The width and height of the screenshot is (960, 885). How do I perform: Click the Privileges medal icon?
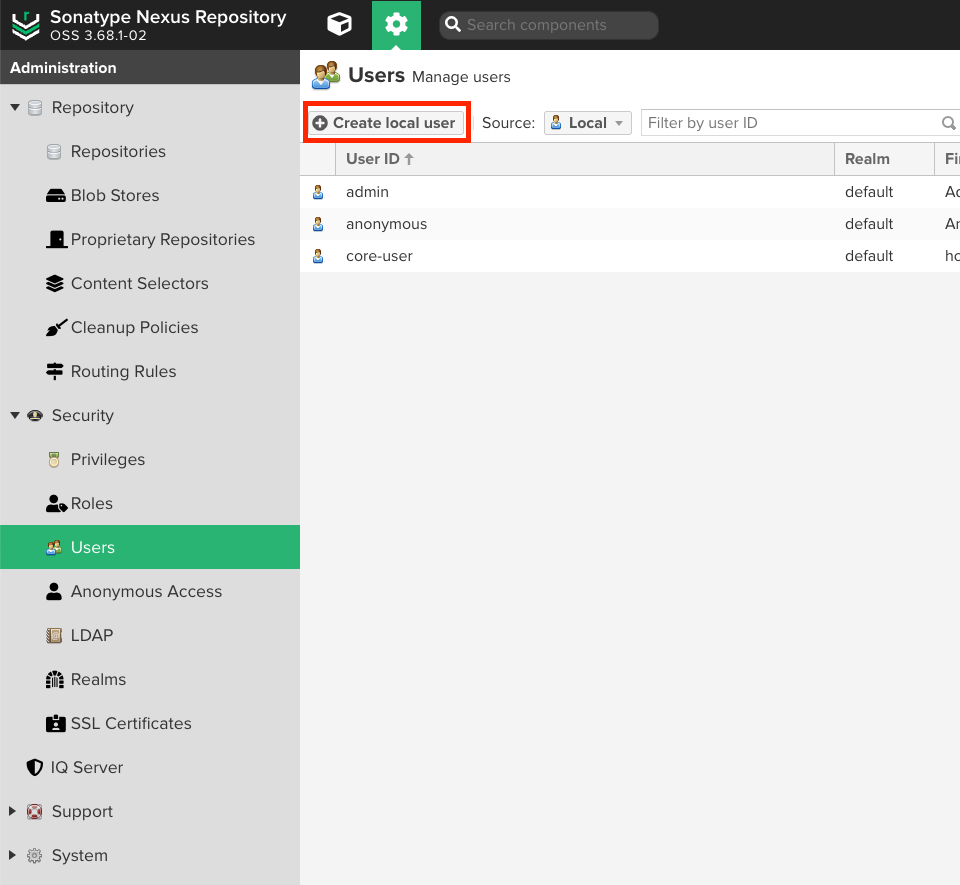point(54,460)
